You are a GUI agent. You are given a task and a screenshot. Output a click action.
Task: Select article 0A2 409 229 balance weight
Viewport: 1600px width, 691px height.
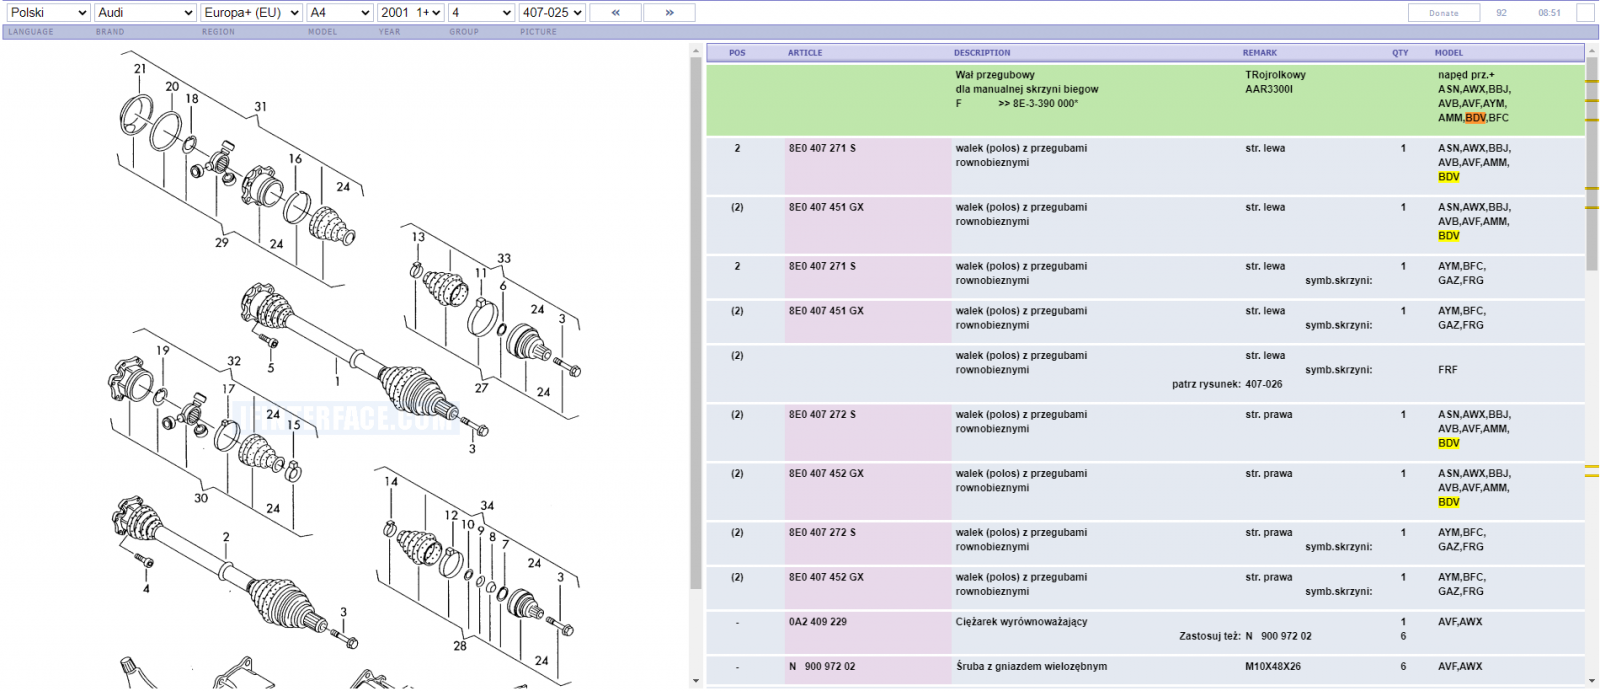pos(817,622)
